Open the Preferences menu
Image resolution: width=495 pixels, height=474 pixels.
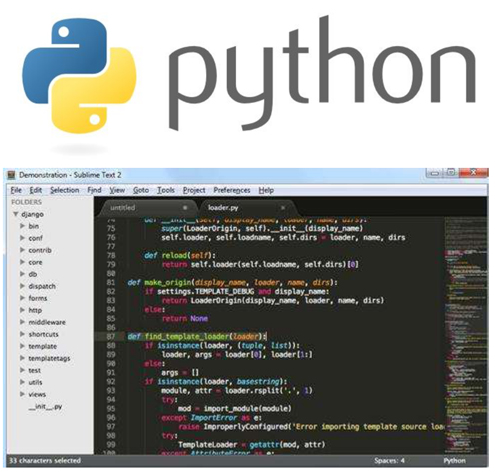point(232,190)
